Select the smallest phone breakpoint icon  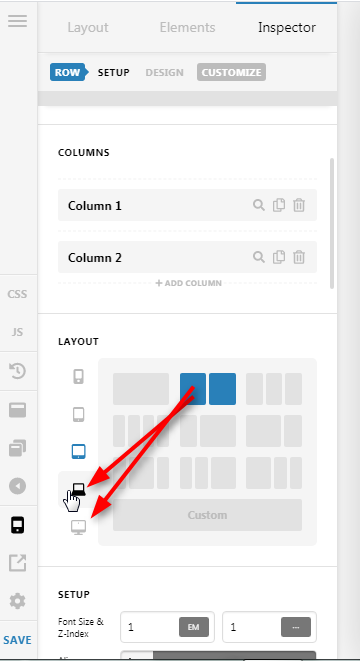point(78,376)
